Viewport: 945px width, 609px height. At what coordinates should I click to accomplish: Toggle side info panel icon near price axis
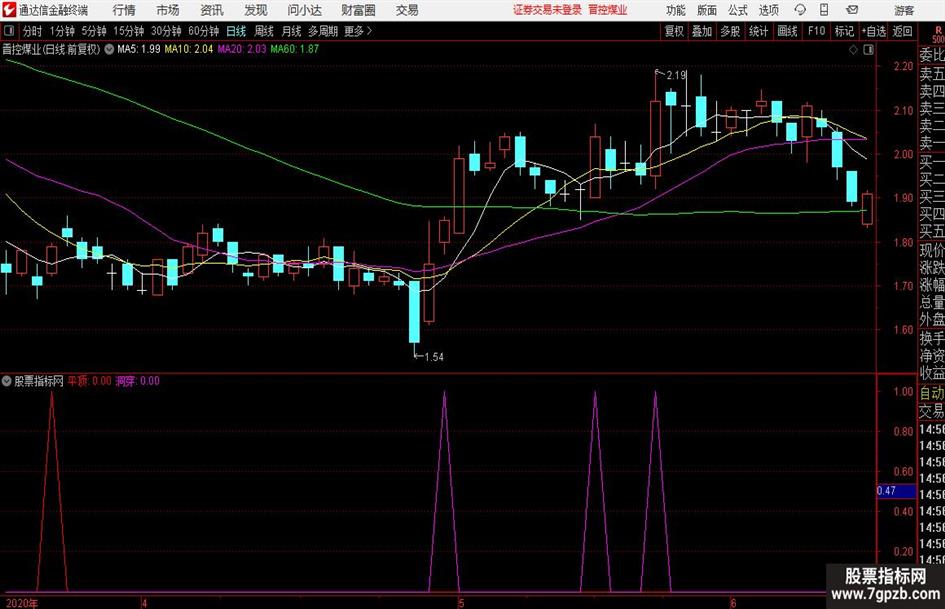[868, 50]
